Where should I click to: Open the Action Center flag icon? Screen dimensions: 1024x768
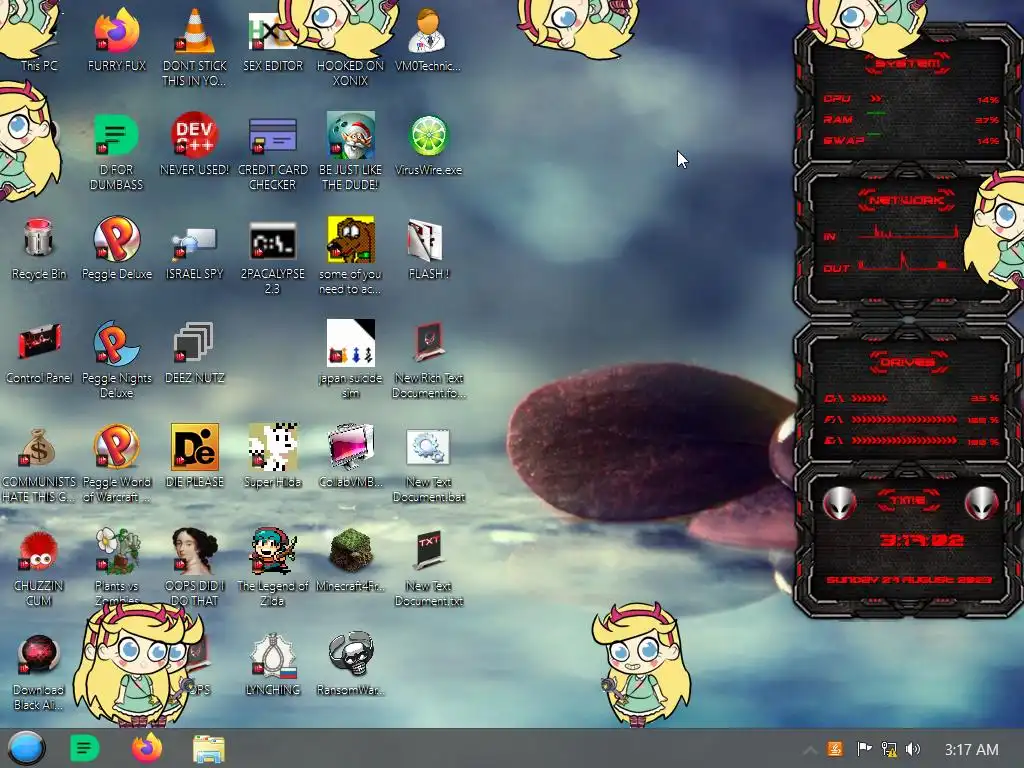(x=864, y=748)
